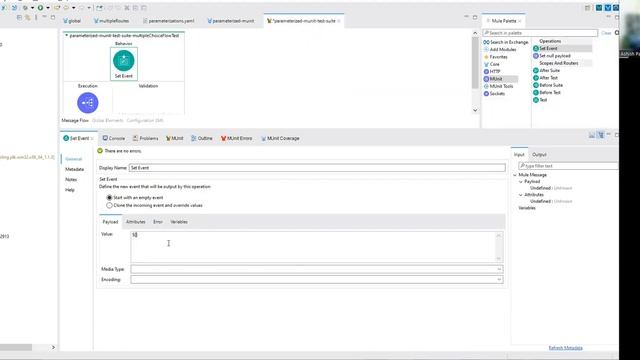The image size is (640, 360).
Task: Click the canvas scroll down arrow
Action: pos(475,110)
